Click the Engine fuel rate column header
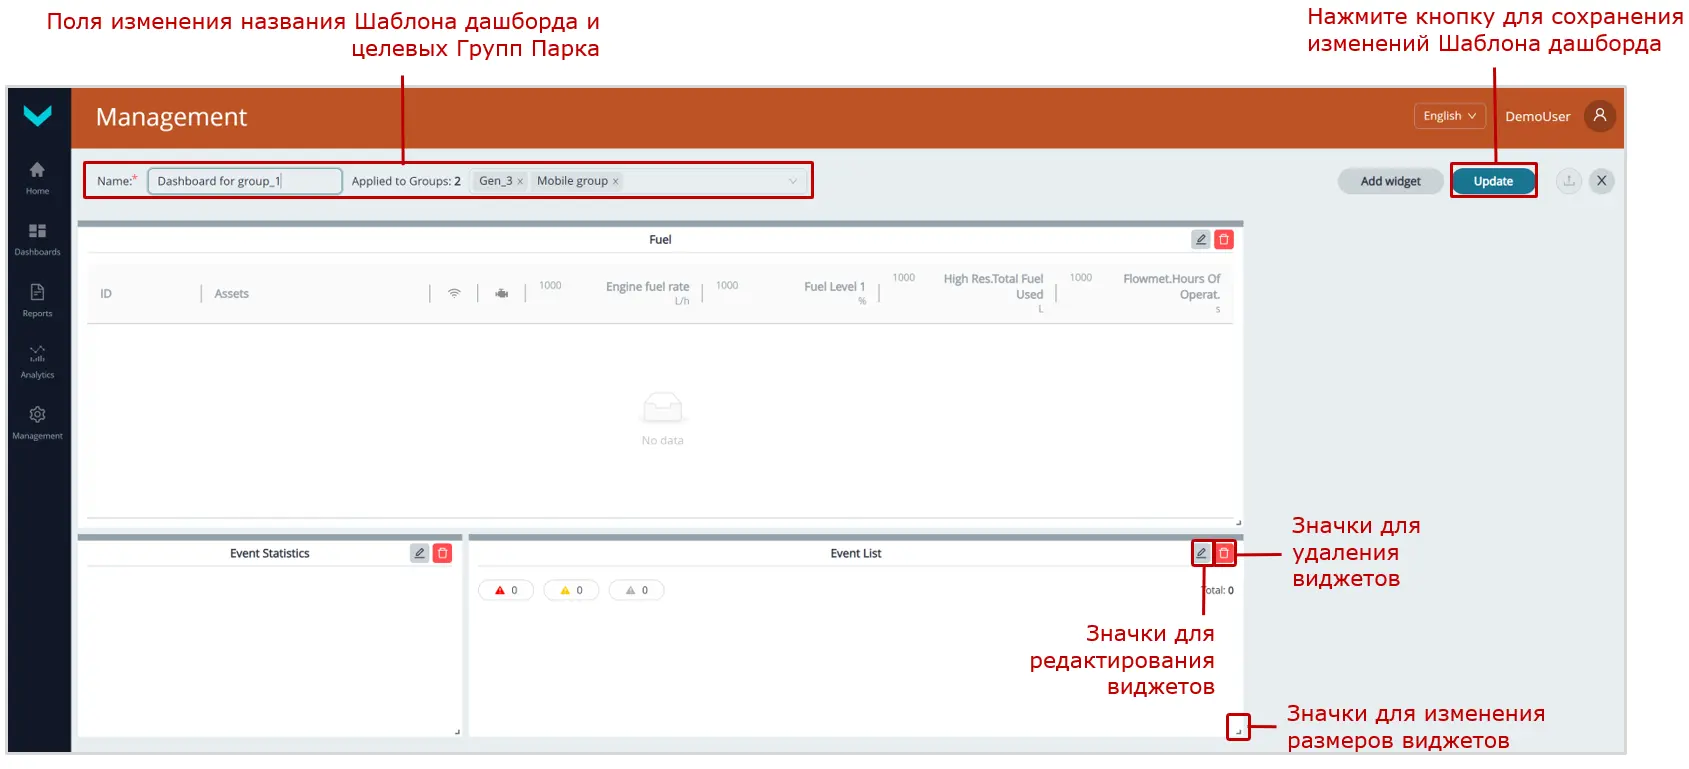 (x=647, y=287)
